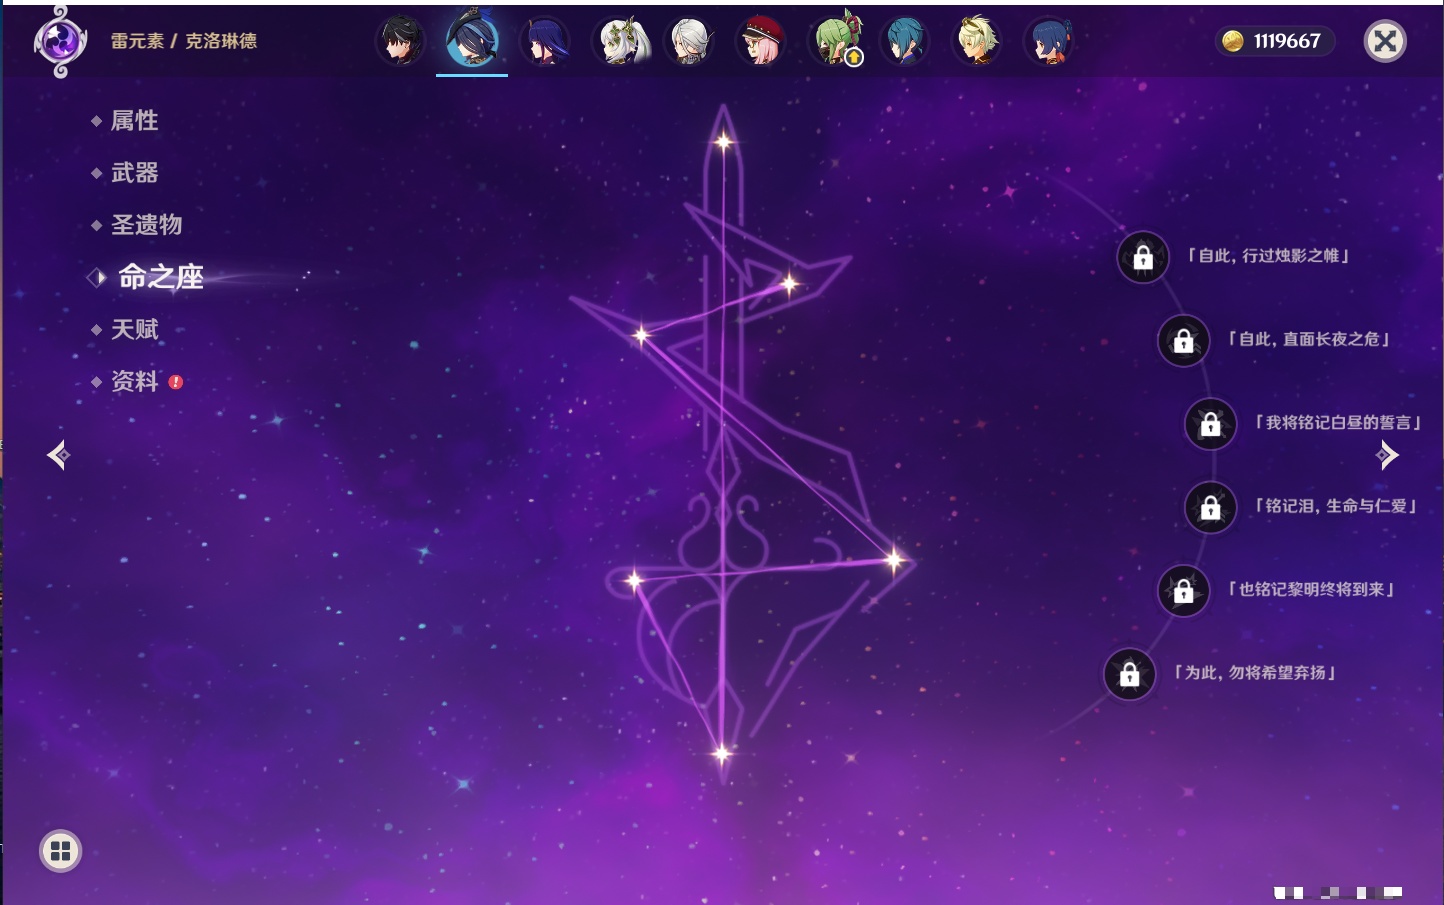Click lock icon for 「自此, 直面长夜之危」
This screenshot has width=1444, height=905.
point(1183,341)
